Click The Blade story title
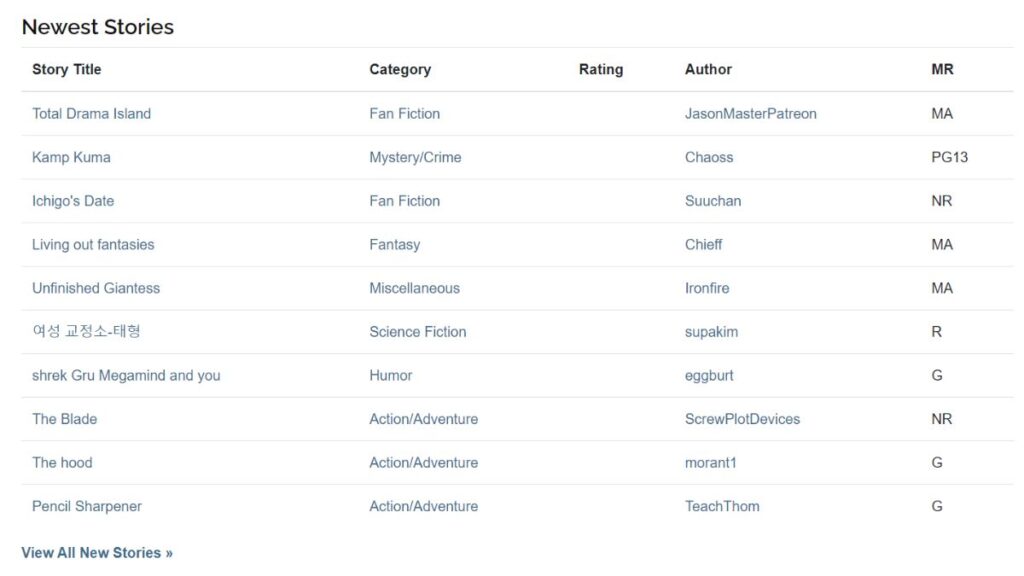This screenshot has width=1024, height=576. 64,419
